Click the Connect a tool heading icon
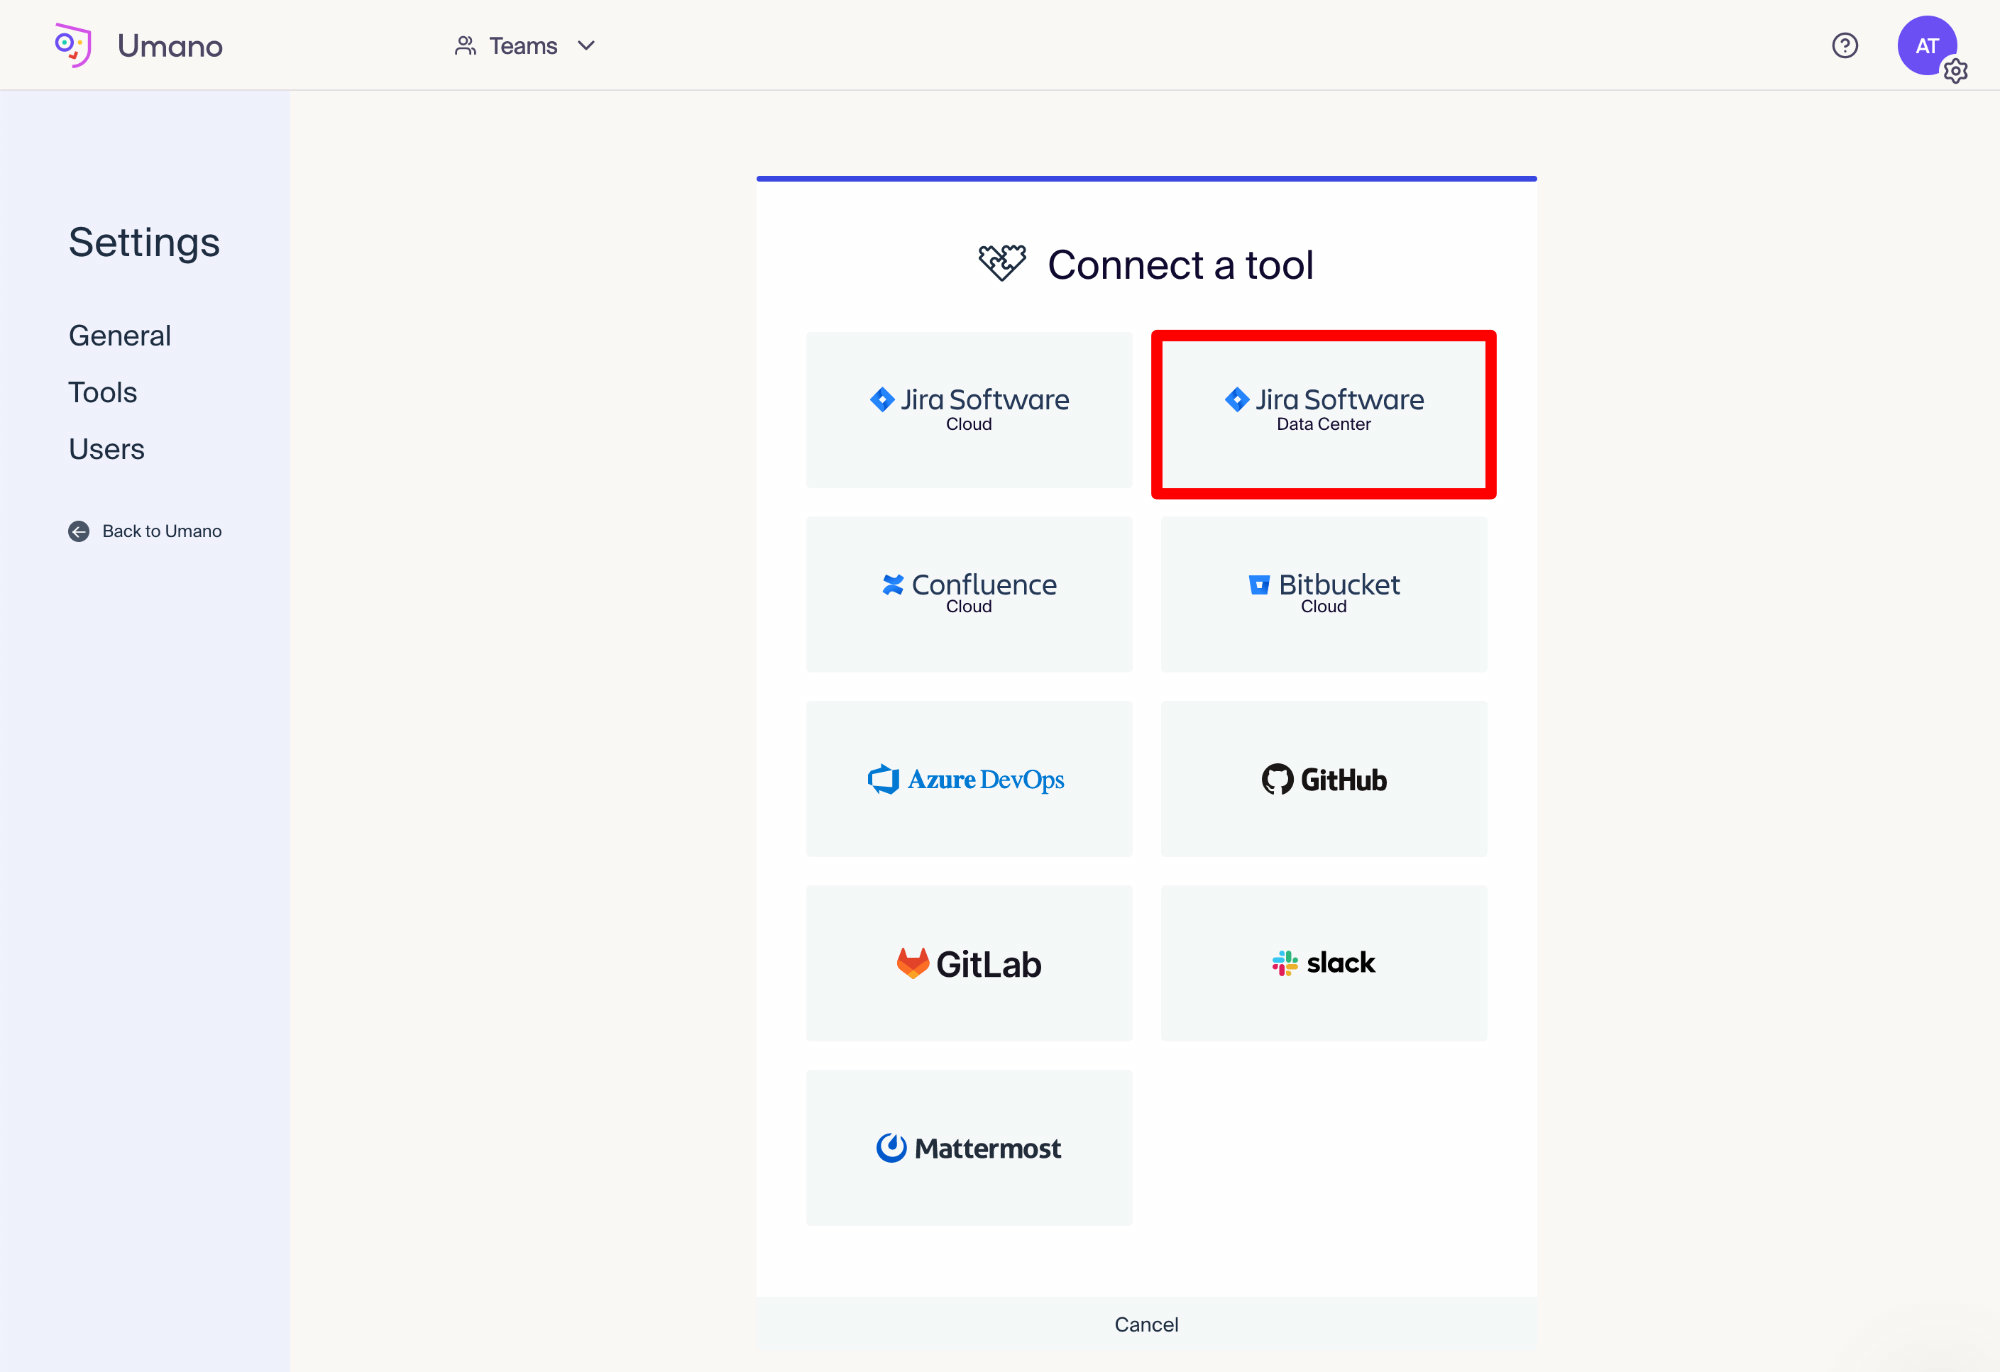 pyautogui.click(x=1003, y=262)
